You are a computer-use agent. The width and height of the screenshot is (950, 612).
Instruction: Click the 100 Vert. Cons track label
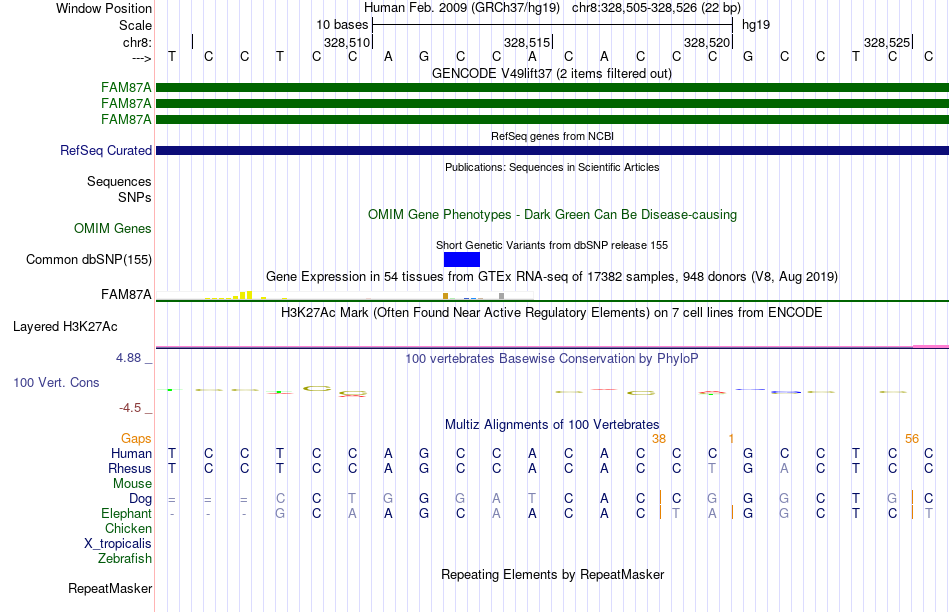[56, 382]
